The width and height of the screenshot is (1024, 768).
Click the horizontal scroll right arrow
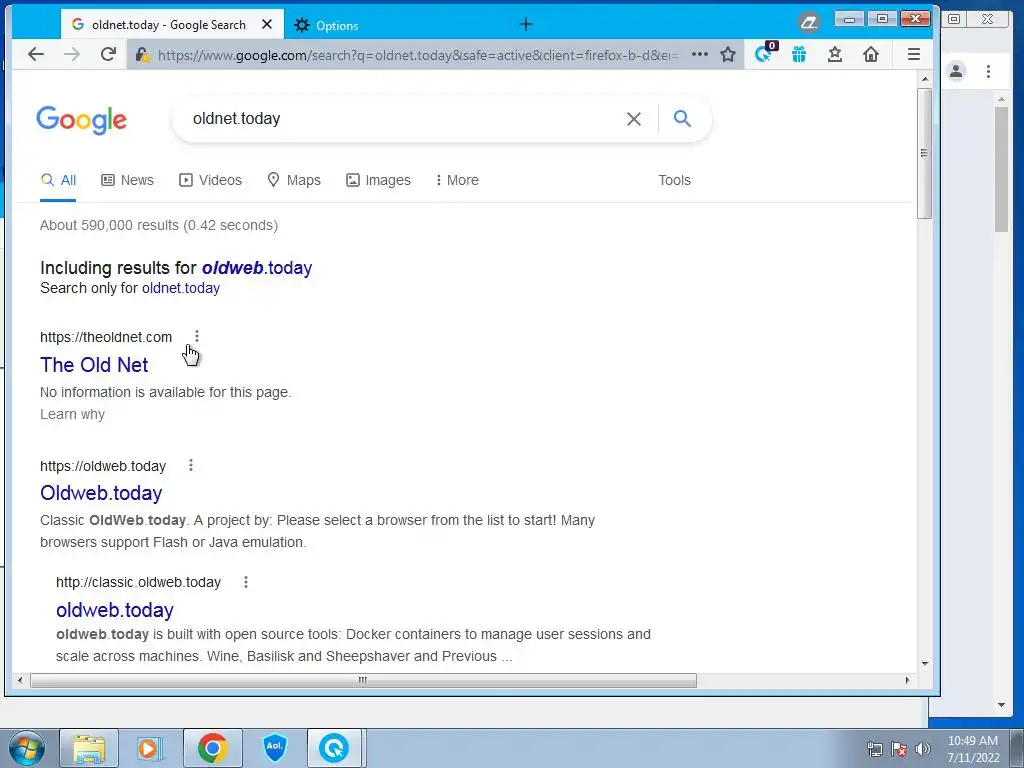click(907, 680)
